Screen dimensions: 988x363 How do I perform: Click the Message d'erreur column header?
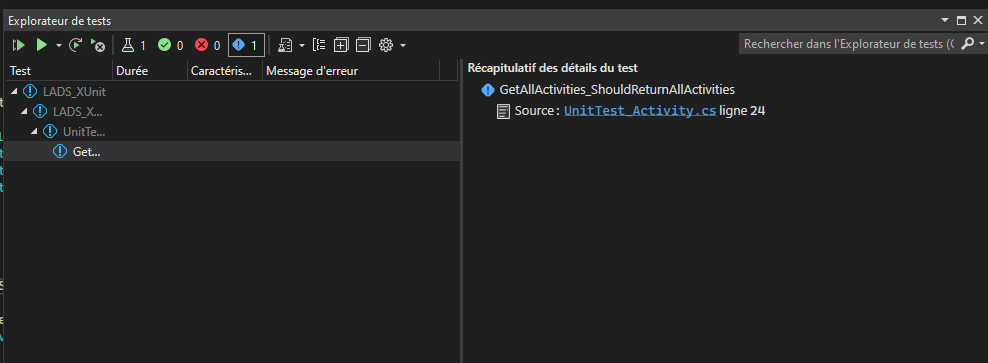point(351,71)
